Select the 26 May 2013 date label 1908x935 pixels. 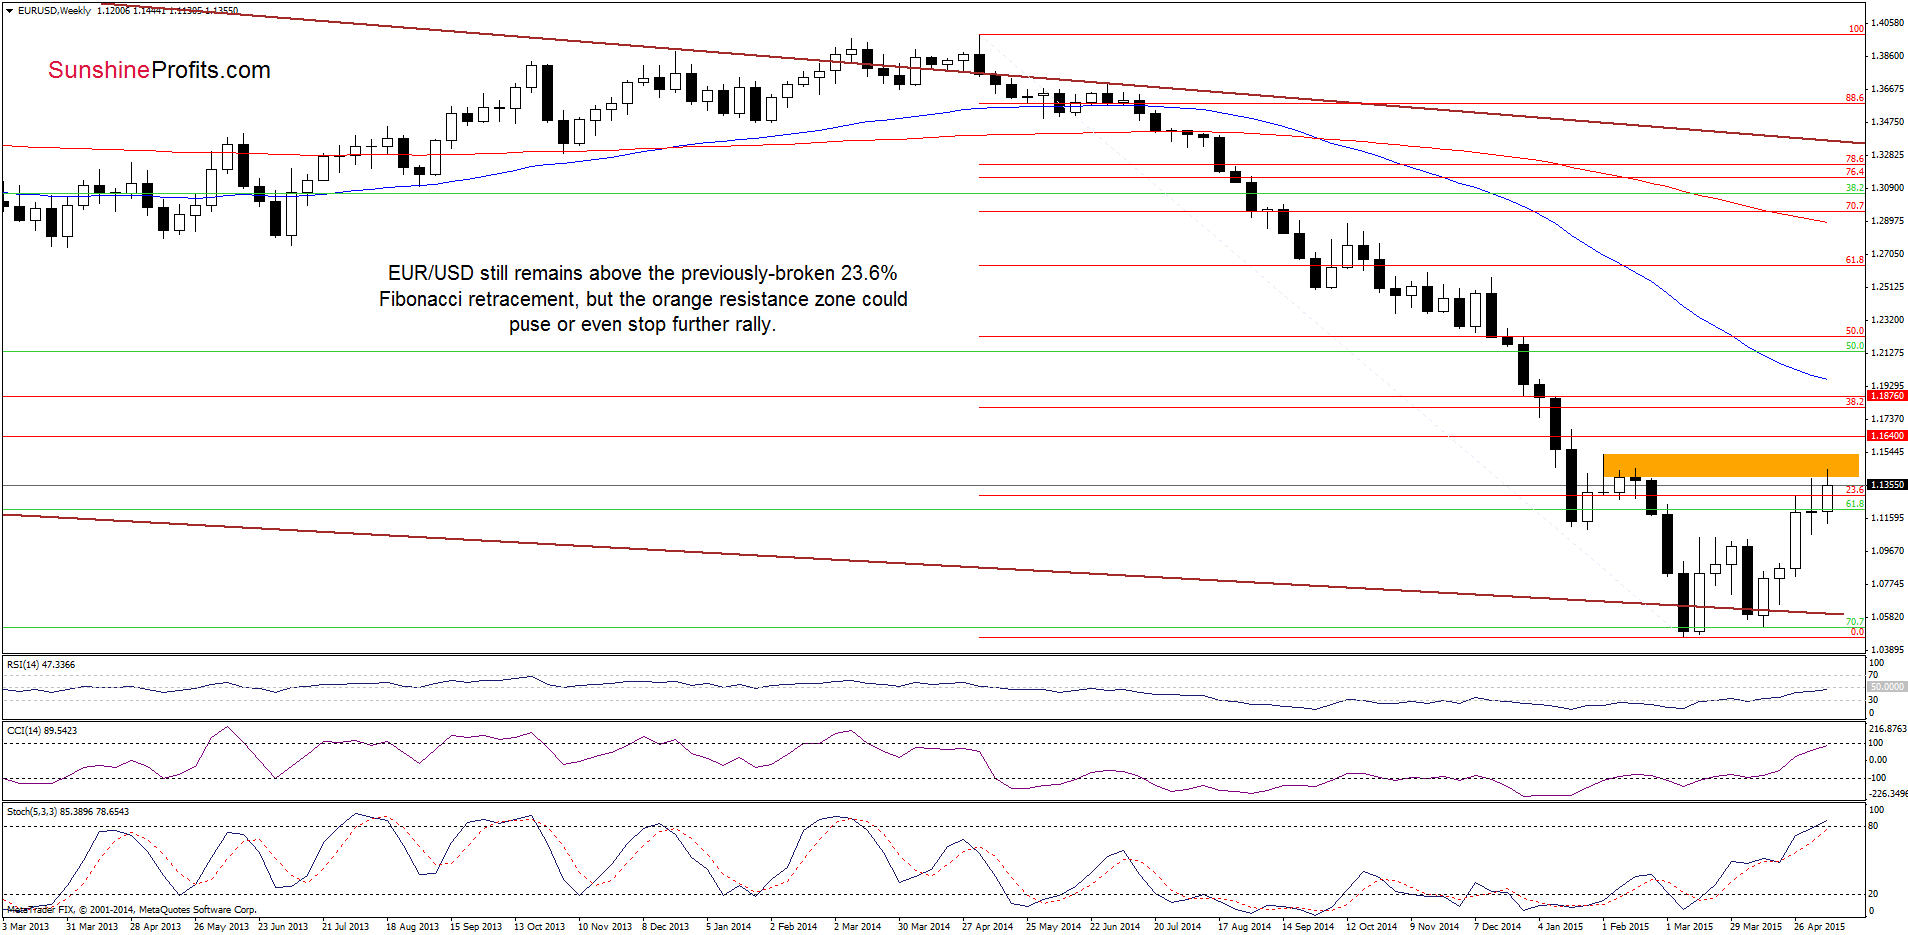[221, 927]
